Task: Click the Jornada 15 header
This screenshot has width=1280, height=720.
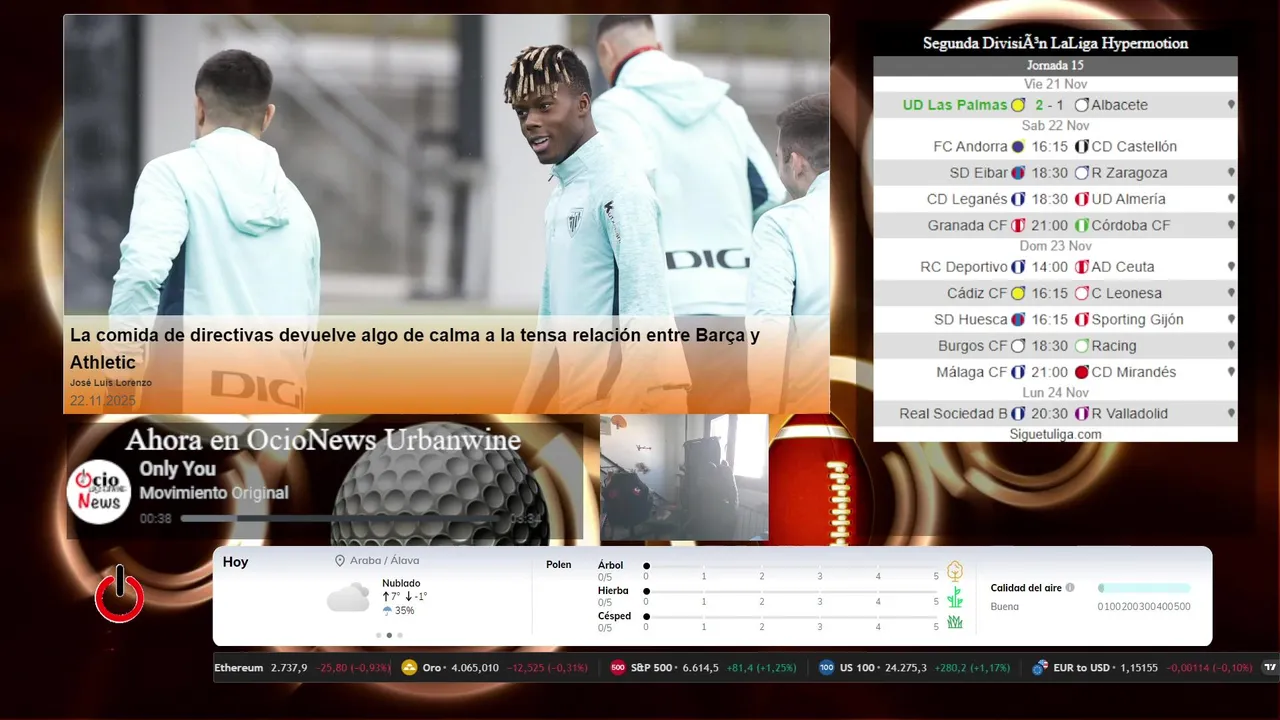Action: point(1055,65)
